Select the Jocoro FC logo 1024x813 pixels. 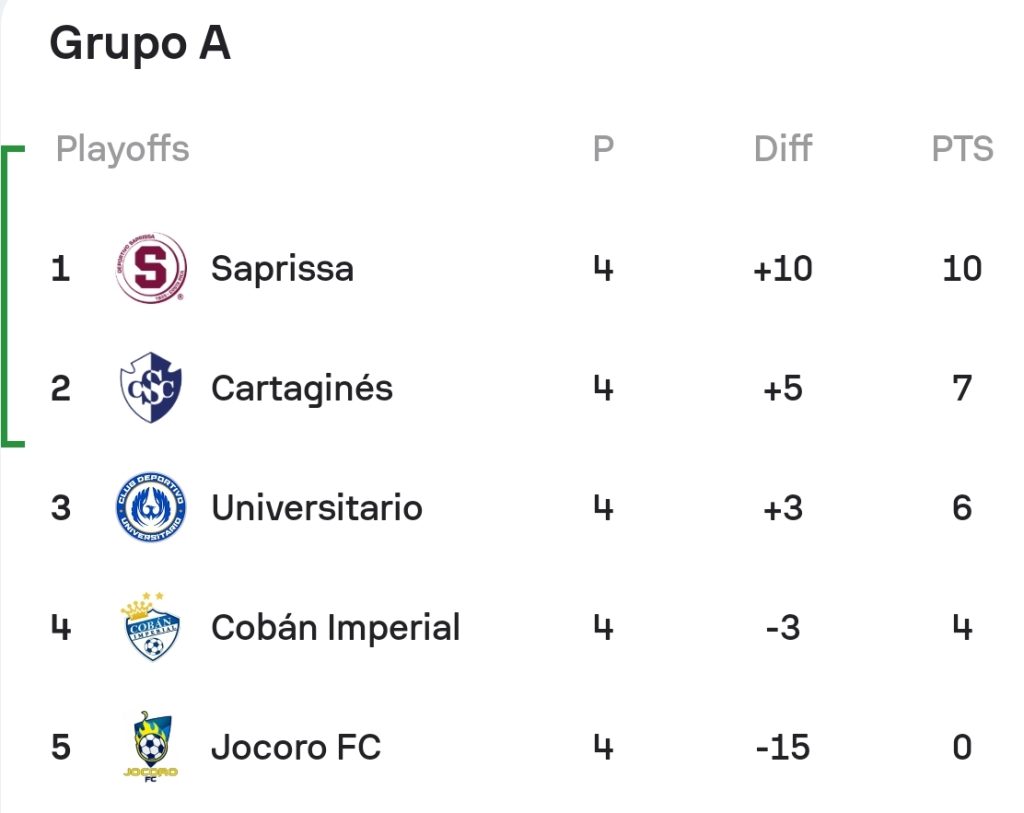pos(151,747)
